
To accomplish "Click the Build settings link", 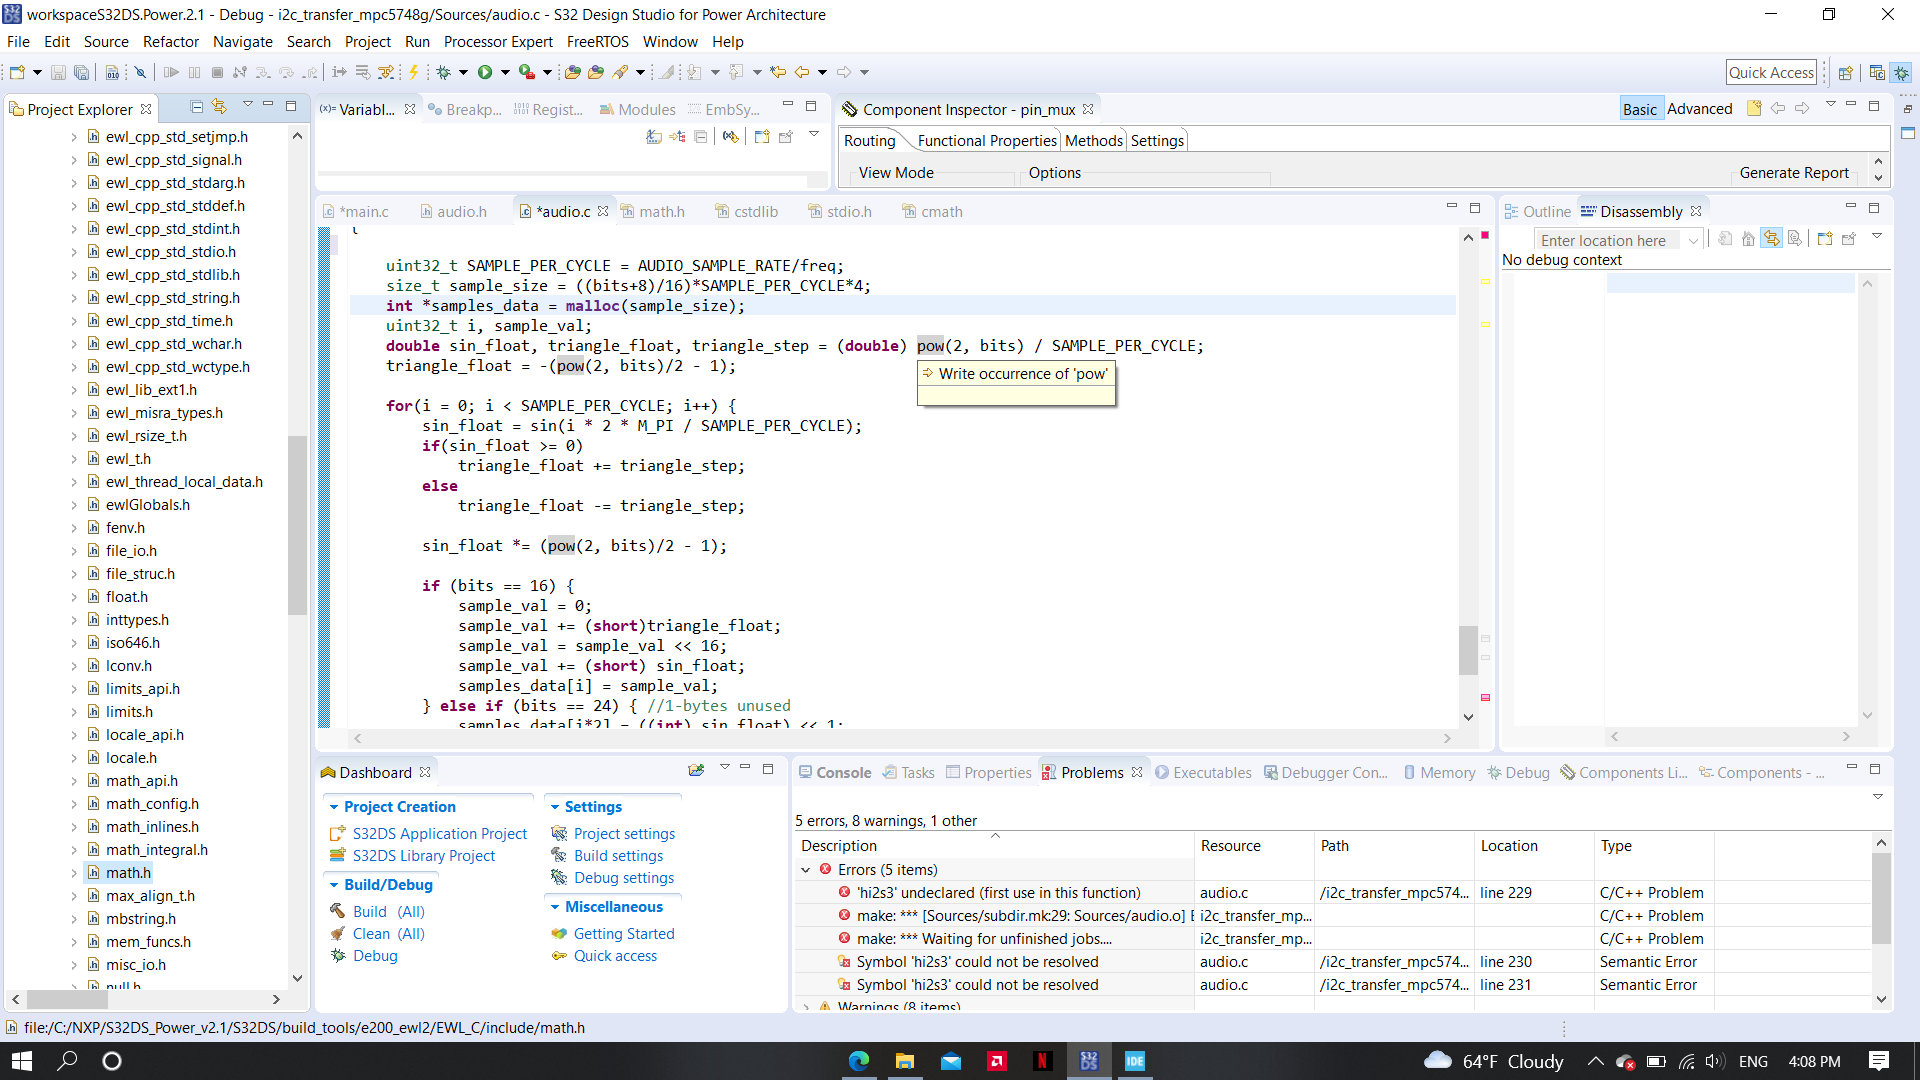I will [618, 856].
